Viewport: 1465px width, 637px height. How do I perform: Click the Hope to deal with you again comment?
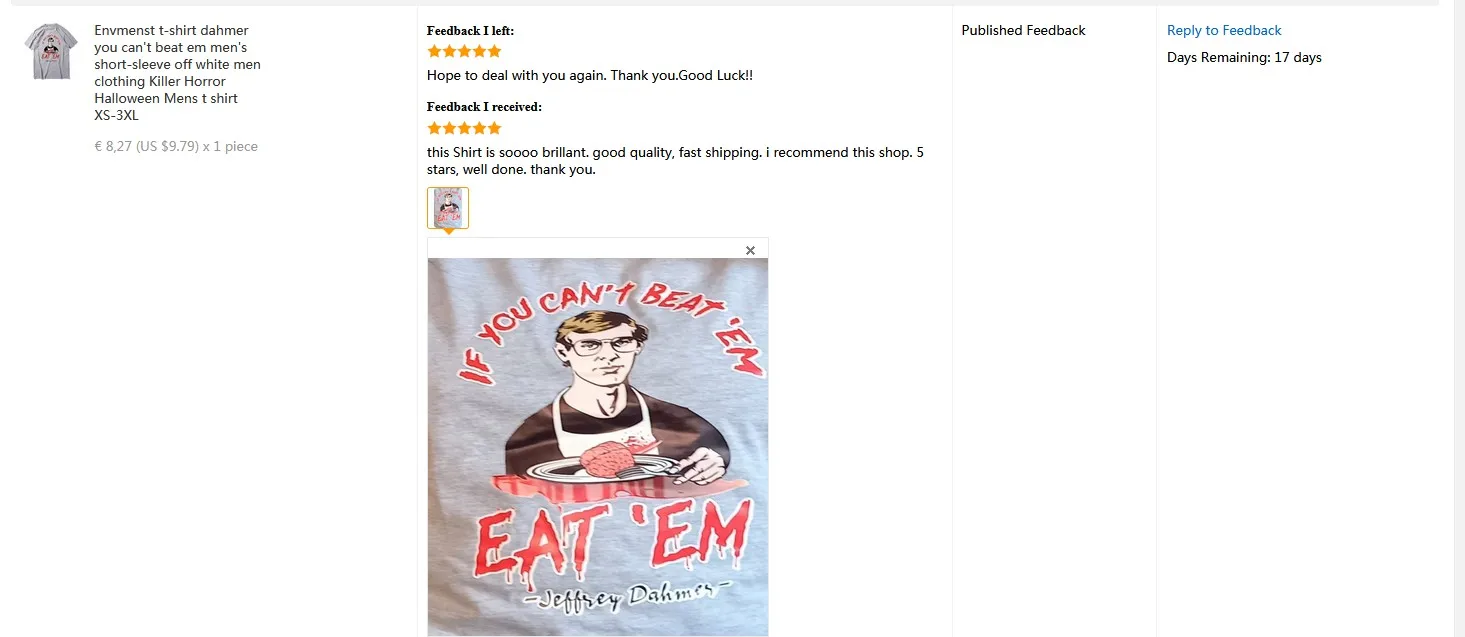(x=590, y=75)
